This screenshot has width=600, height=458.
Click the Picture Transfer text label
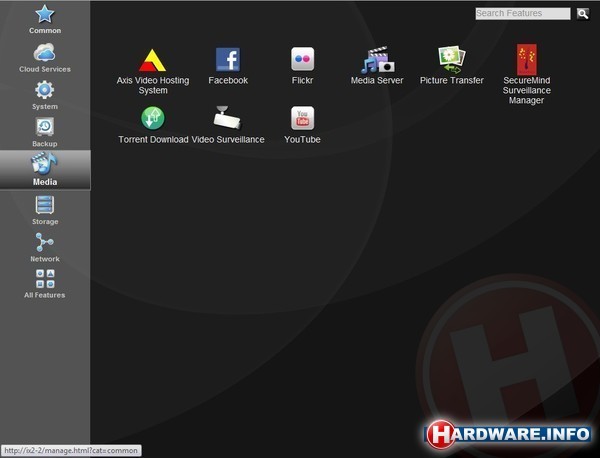click(452, 80)
